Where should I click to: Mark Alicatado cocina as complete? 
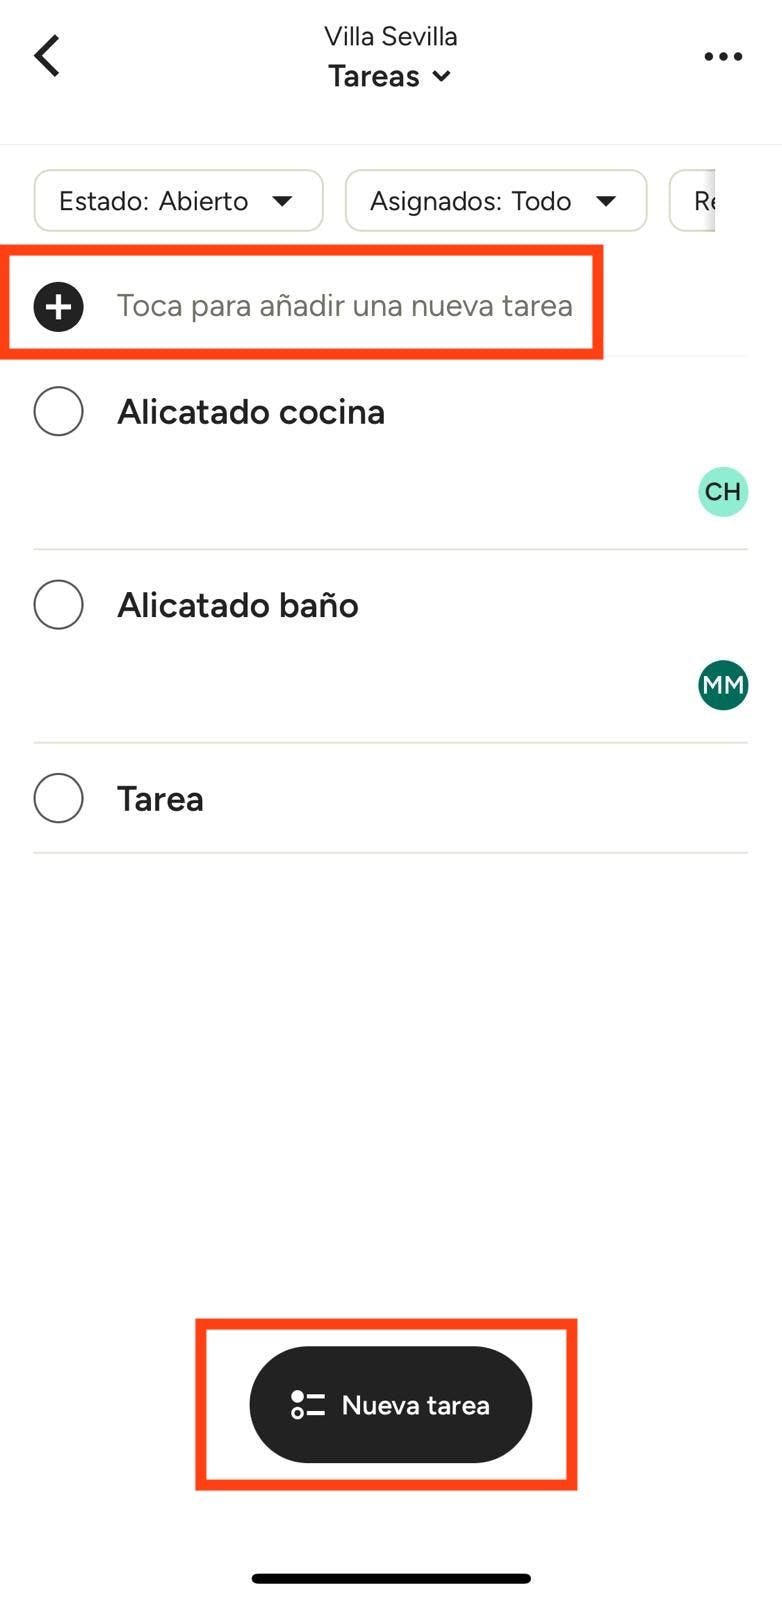[x=58, y=412]
